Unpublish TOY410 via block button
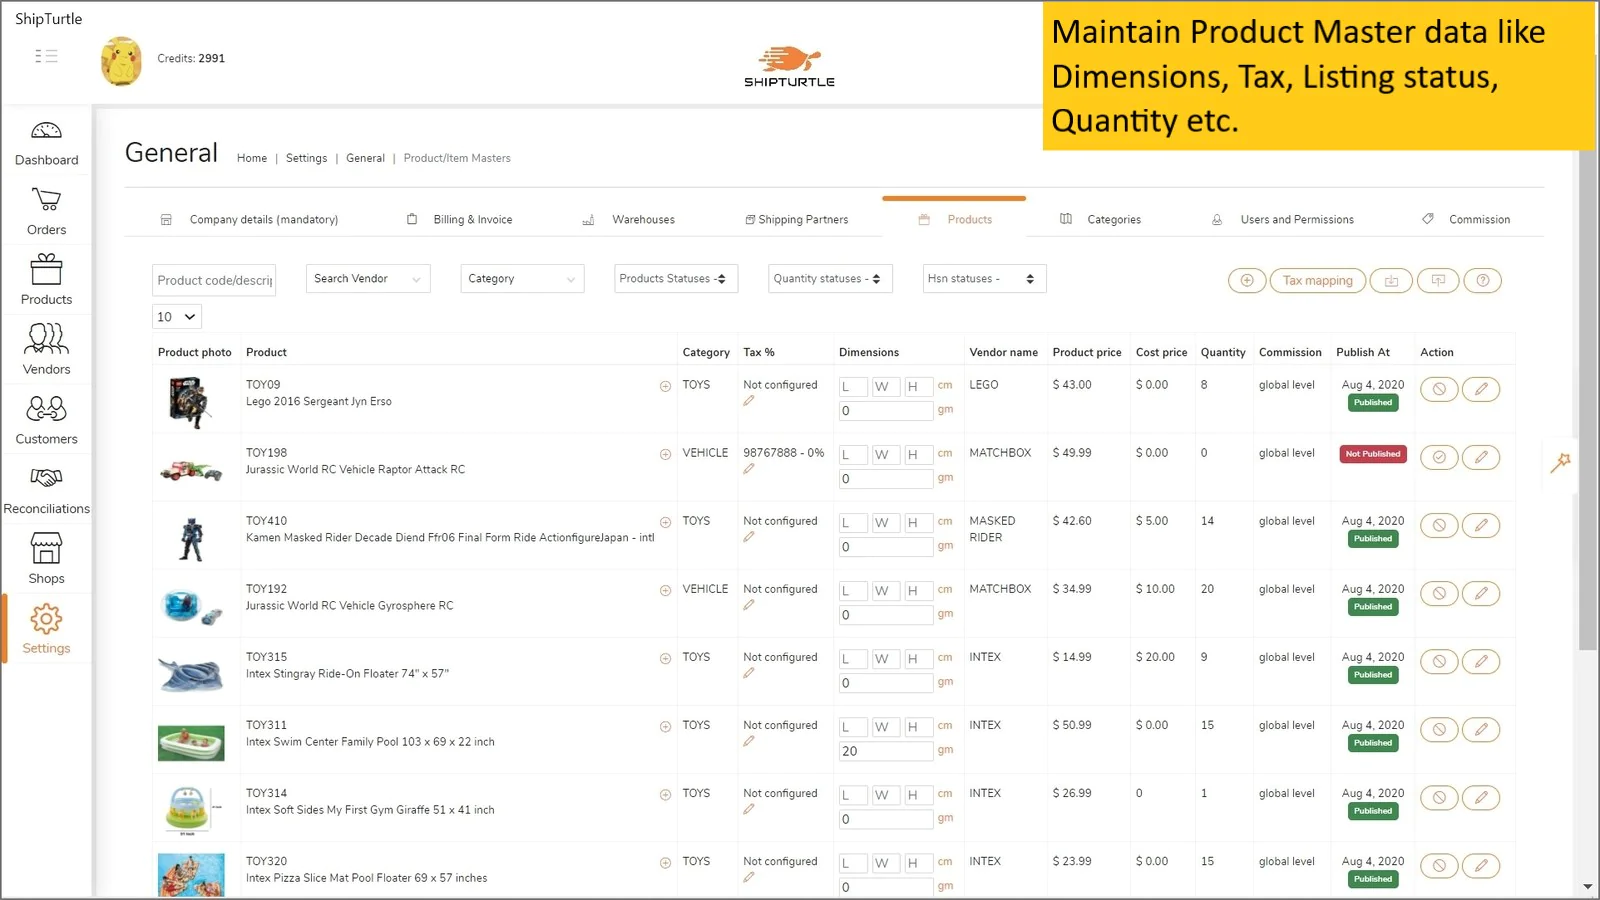 (x=1439, y=525)
